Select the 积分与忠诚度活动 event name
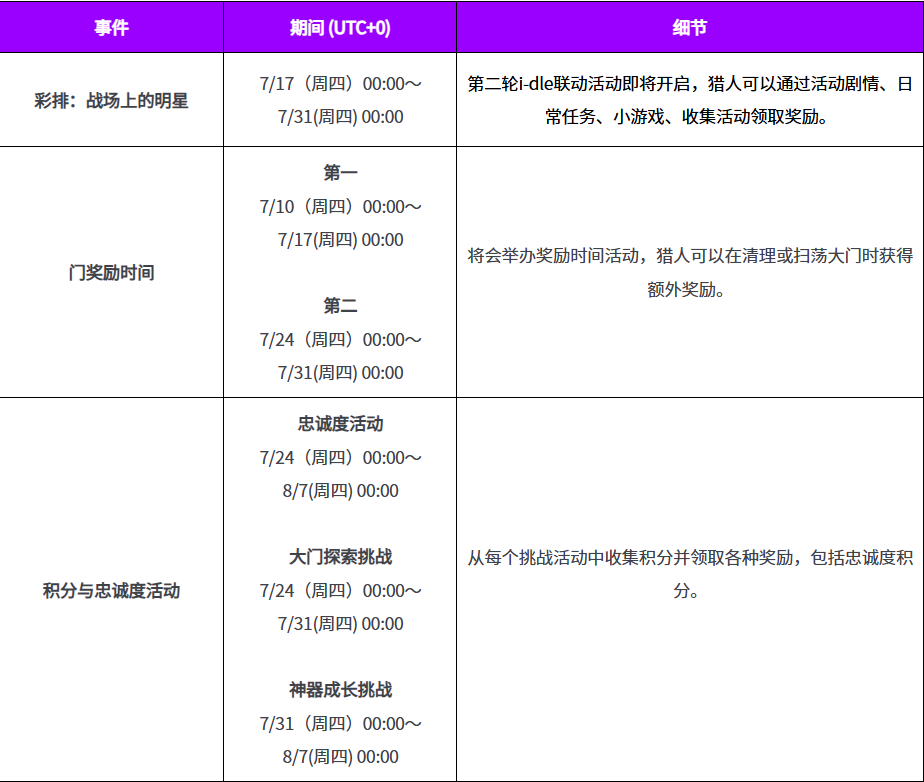Image resolution: width=924 pixels, height=782 pixels. [x=111, y=590]
